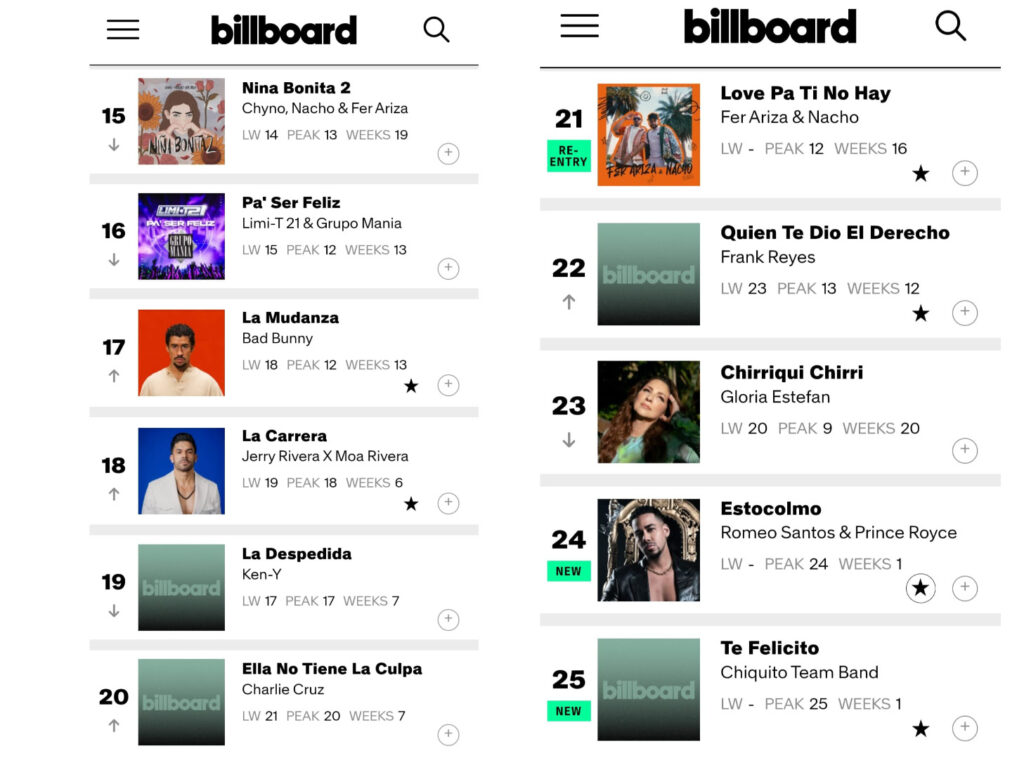Click the star on La Mudanza row
1024x758 pixels.
(411, 386)
